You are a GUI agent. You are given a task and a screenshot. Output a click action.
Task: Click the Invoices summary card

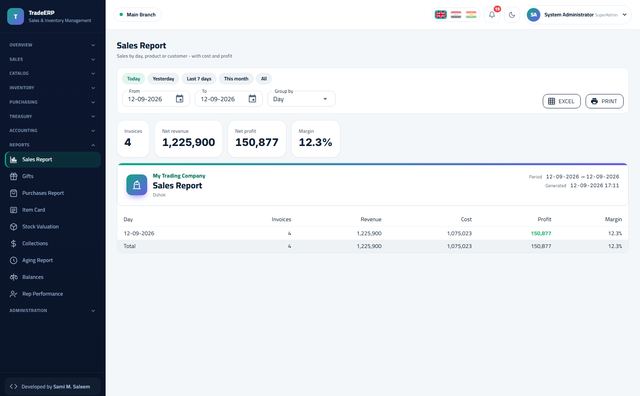[133, 139]
